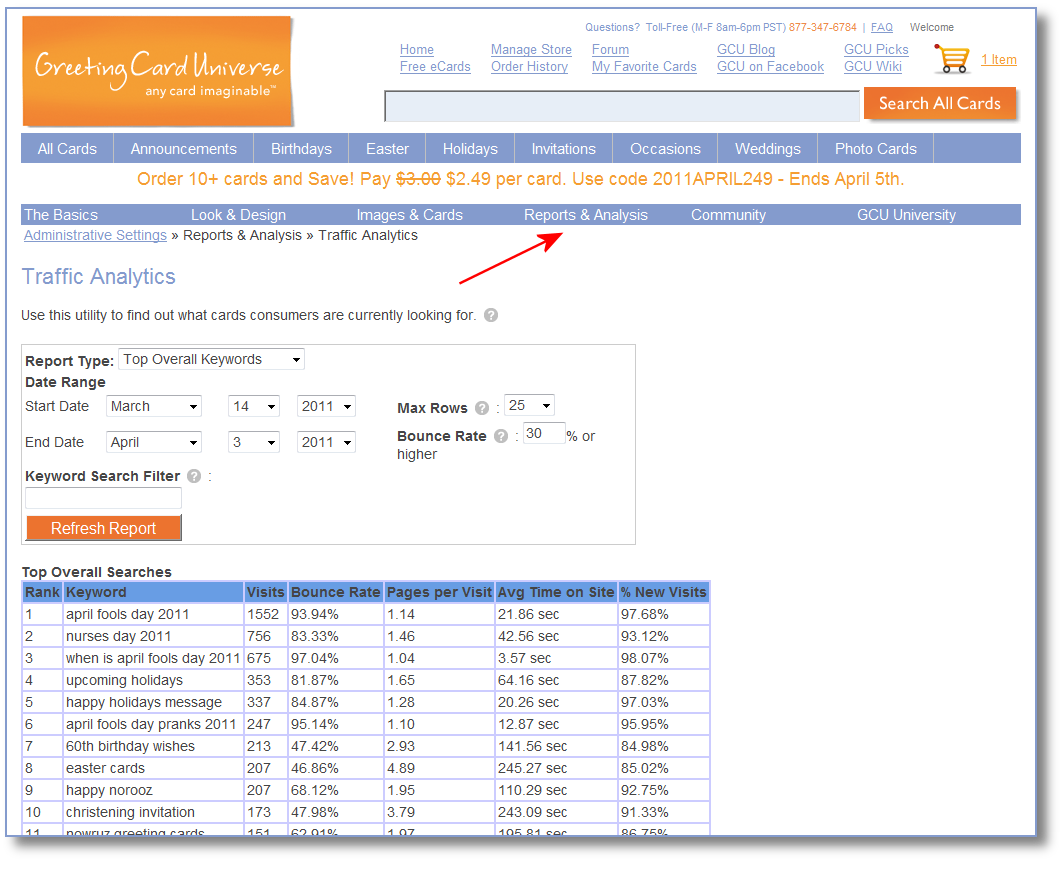Click keyword 'happy holidays message'
This screenshot has width=1062, height=870.
[144, 702]
